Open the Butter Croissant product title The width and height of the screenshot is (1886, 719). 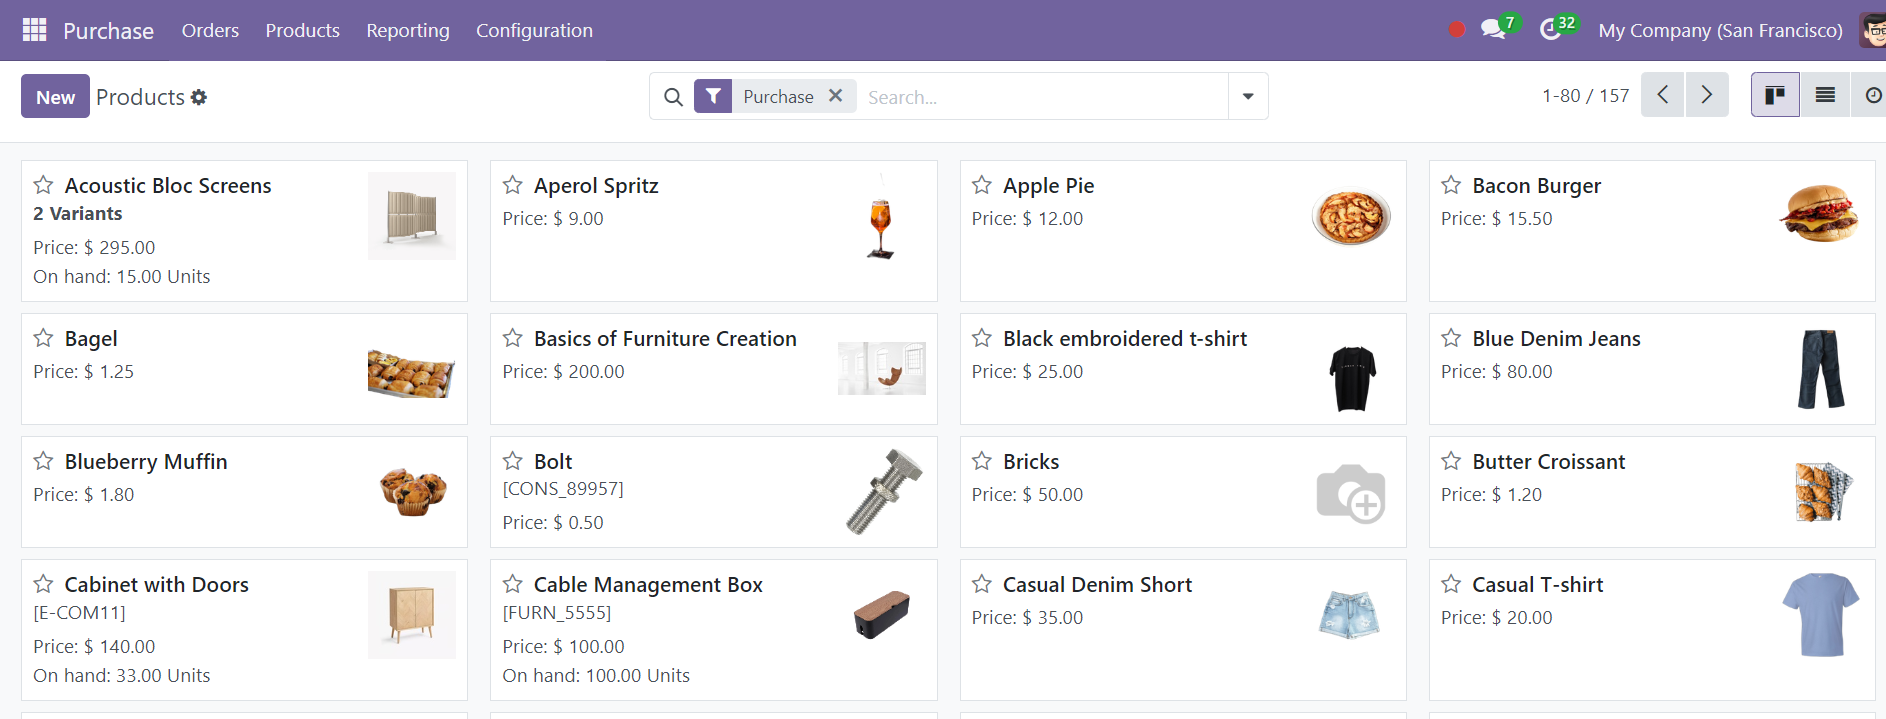(x=1548, y=462)
